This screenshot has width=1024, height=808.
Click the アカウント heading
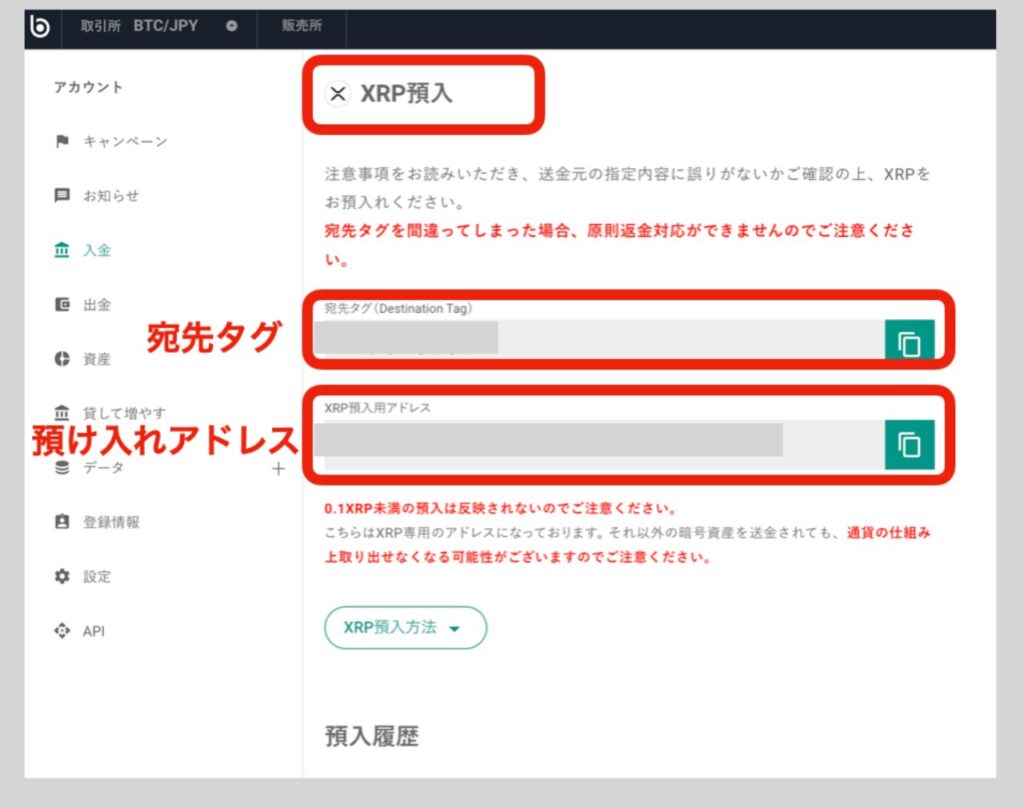90,88
